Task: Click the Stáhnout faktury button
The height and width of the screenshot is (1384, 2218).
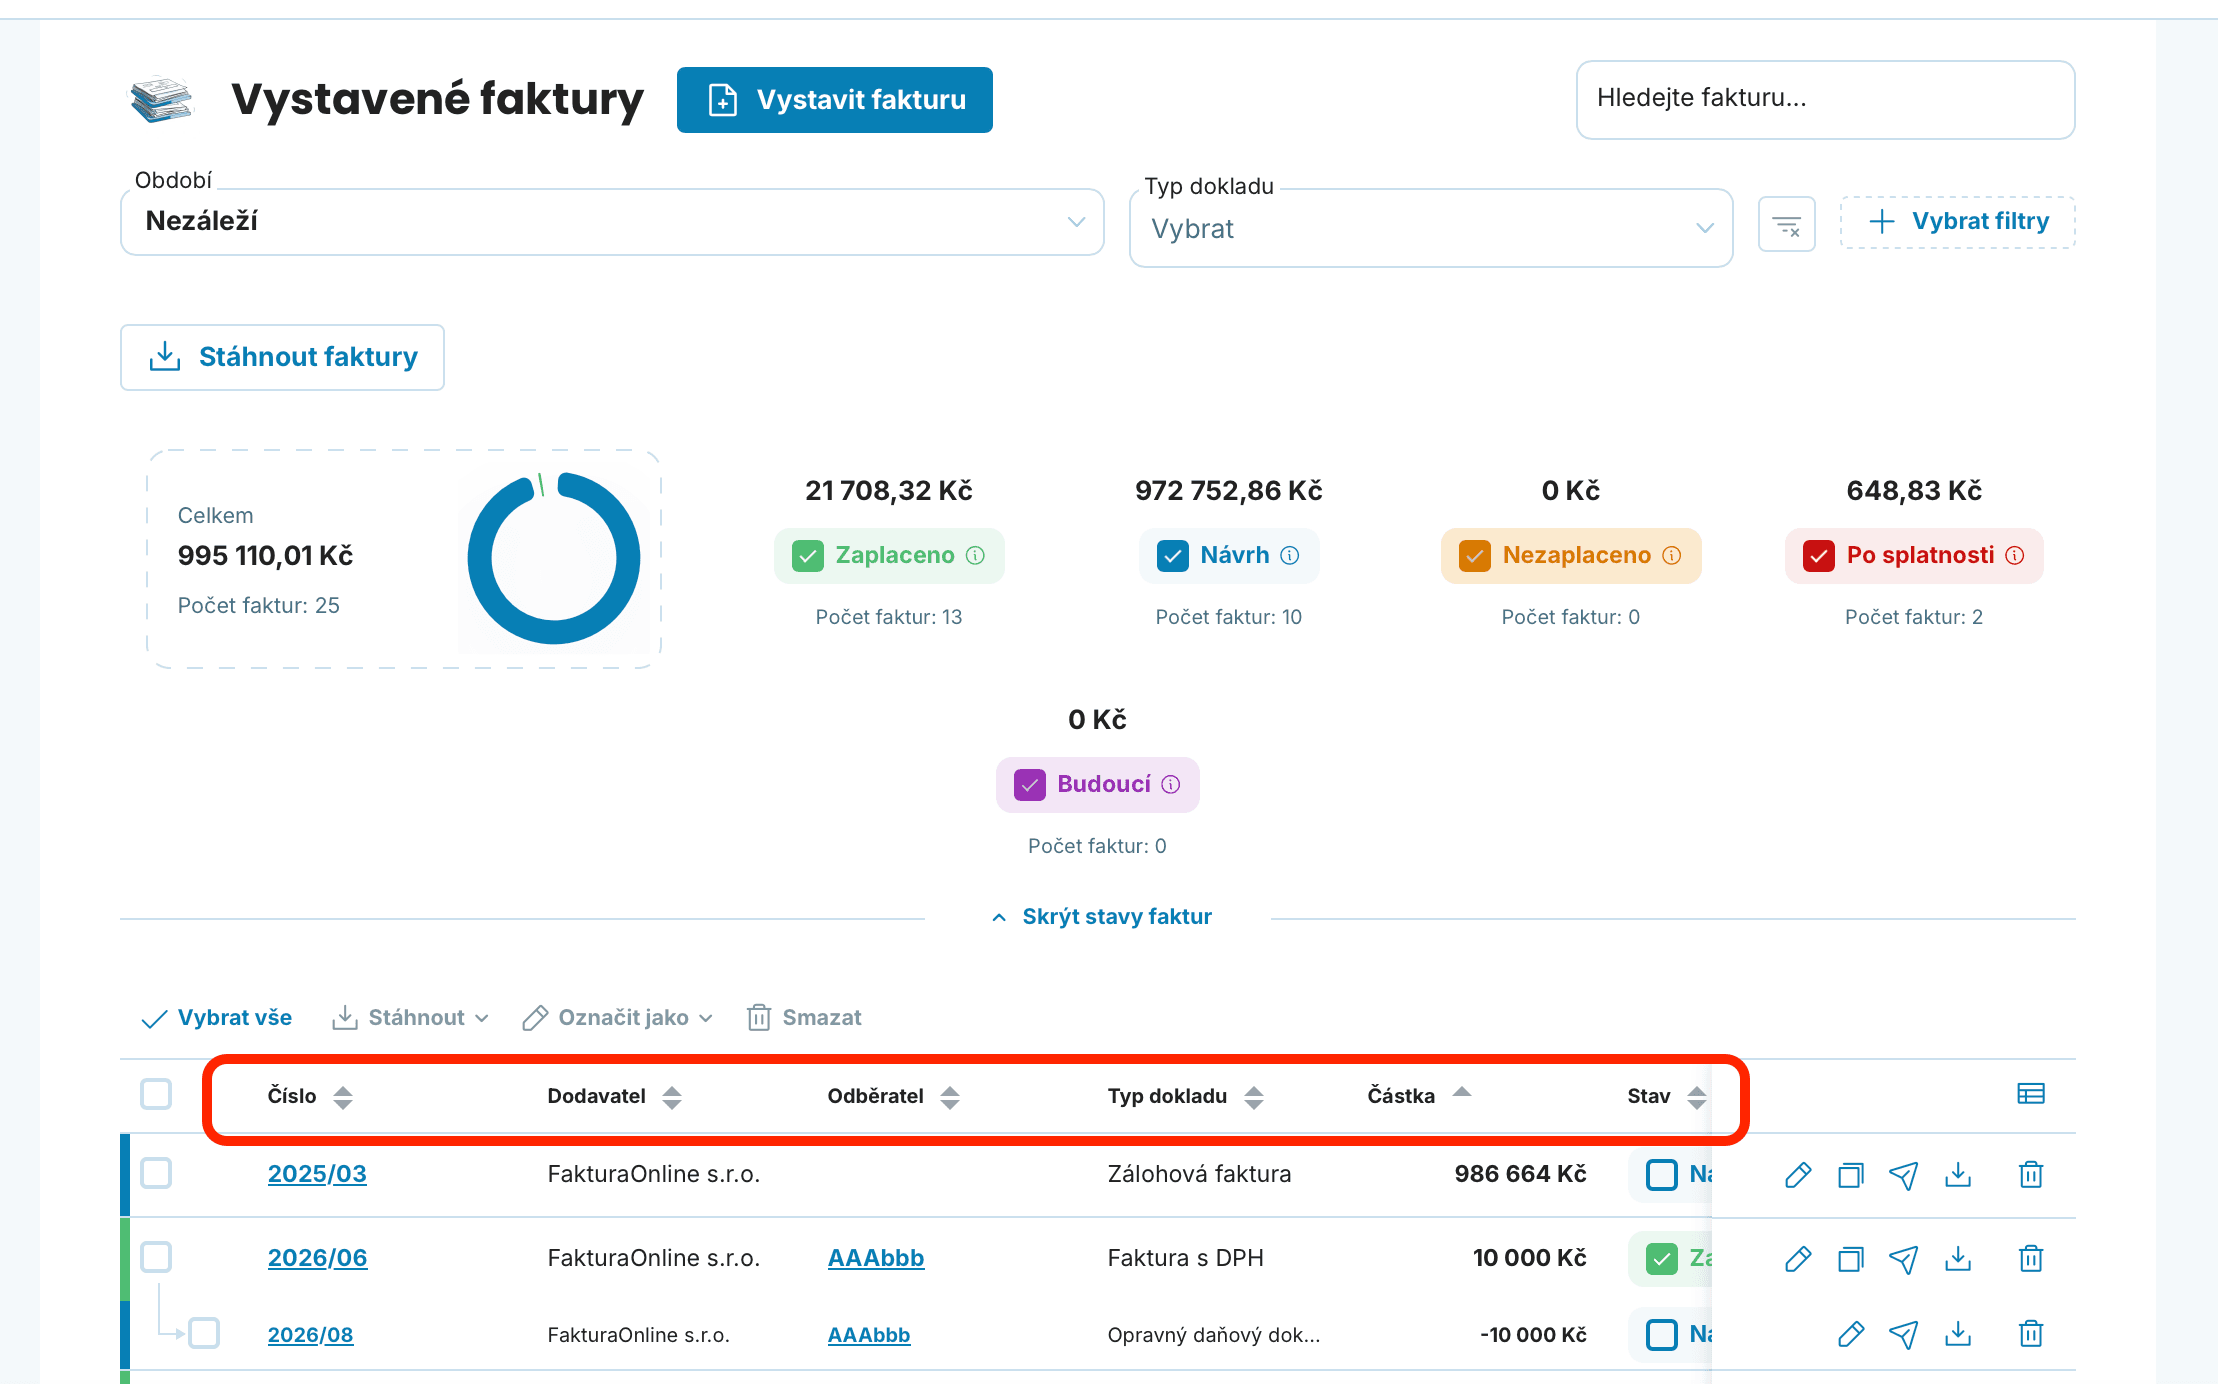Action: (x=282, y=357)
